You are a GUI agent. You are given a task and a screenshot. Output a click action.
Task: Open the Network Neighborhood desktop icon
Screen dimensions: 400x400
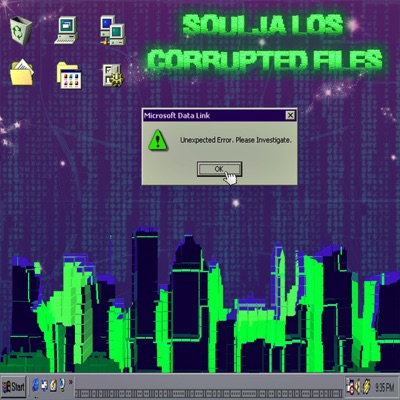(x=113, y=31)
